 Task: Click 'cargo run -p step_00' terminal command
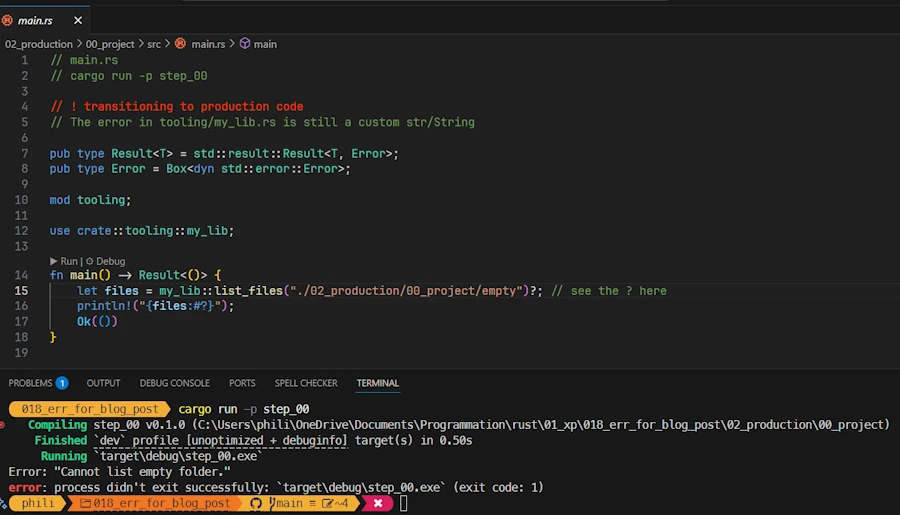[x=243, y=409]
